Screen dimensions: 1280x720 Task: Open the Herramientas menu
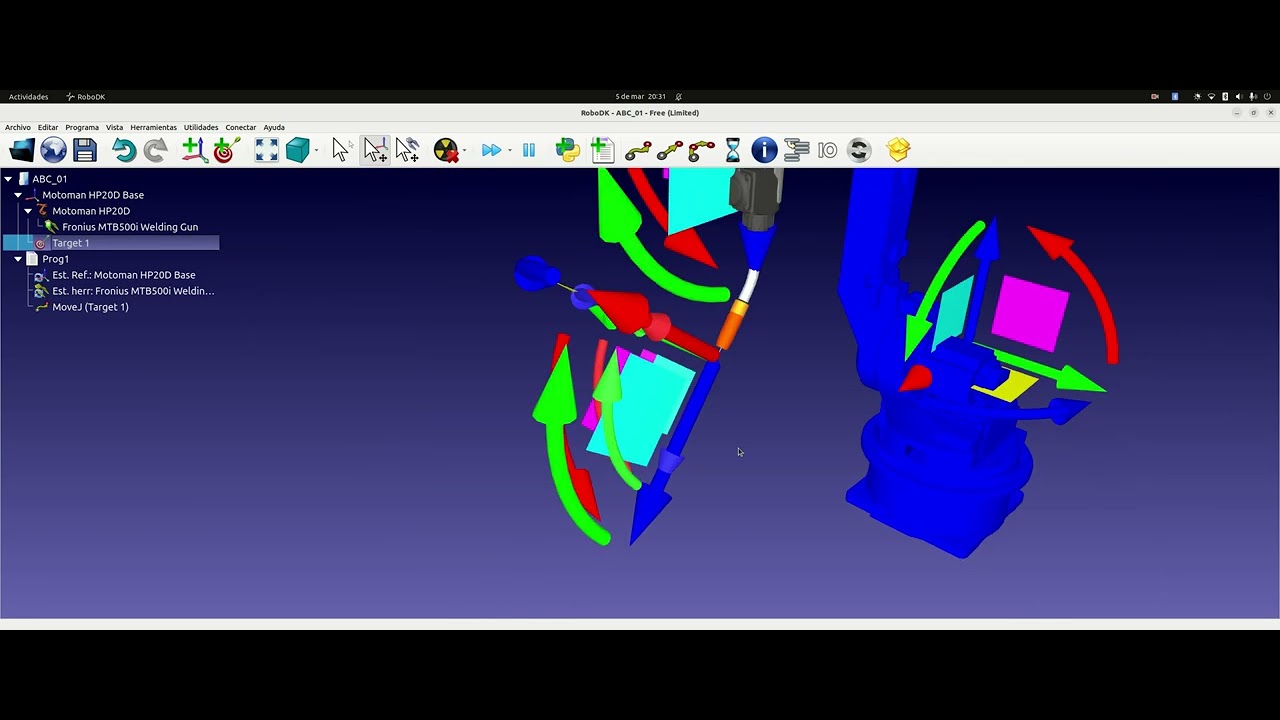click(153, 128)
